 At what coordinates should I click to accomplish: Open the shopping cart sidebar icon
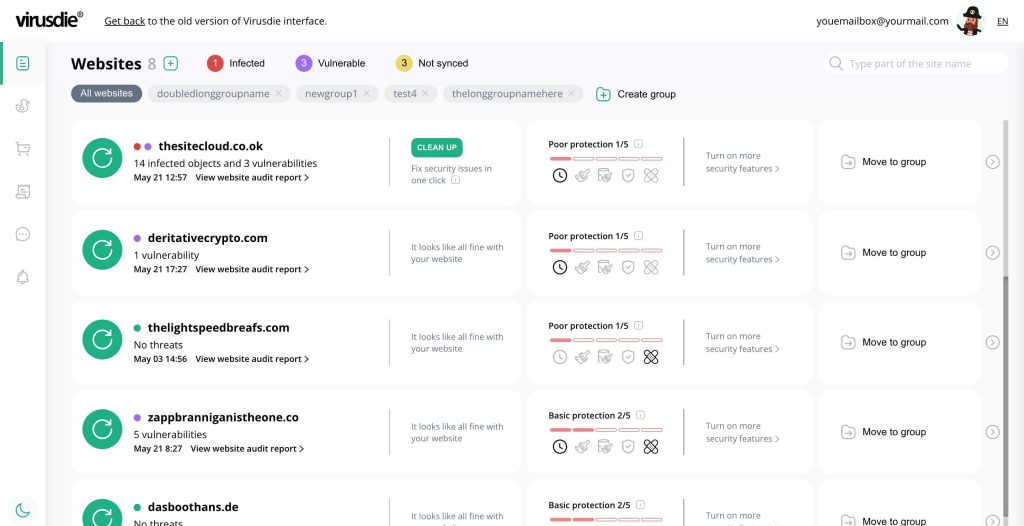[x=23, y=149]
